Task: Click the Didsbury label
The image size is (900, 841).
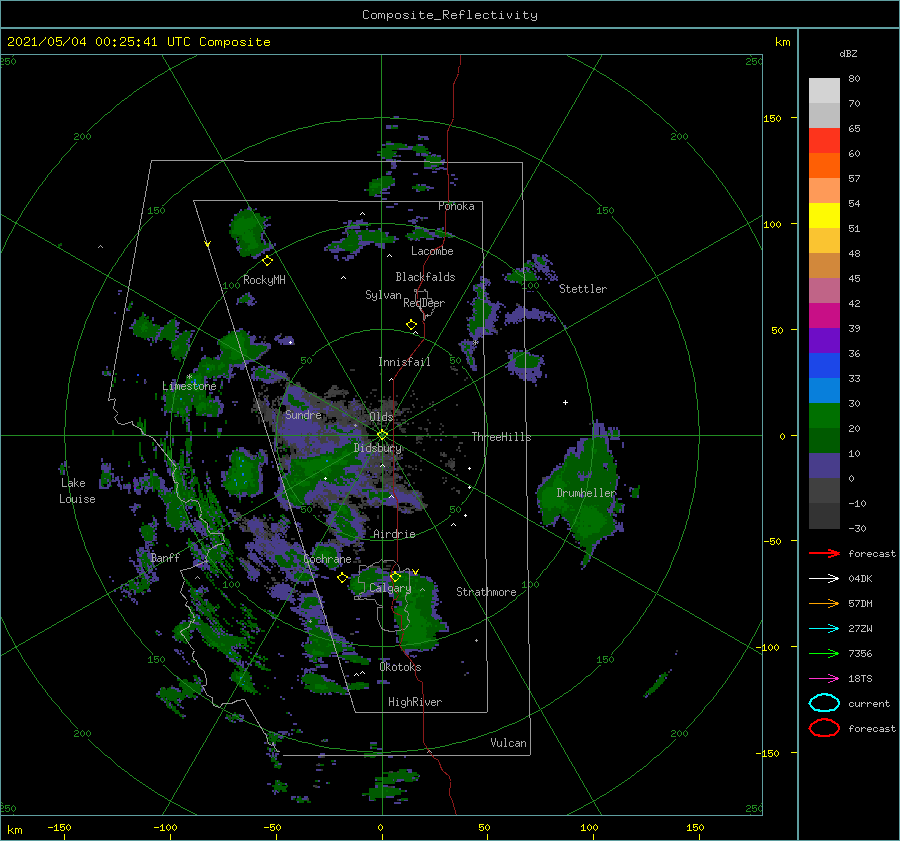Action: [378, 448]
